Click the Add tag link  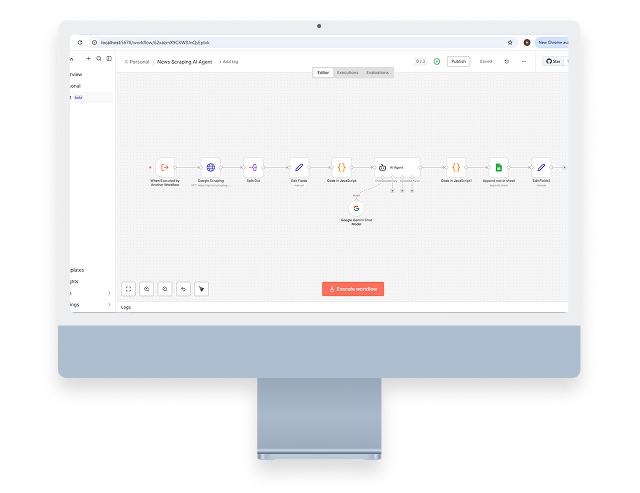click(229, 62)
